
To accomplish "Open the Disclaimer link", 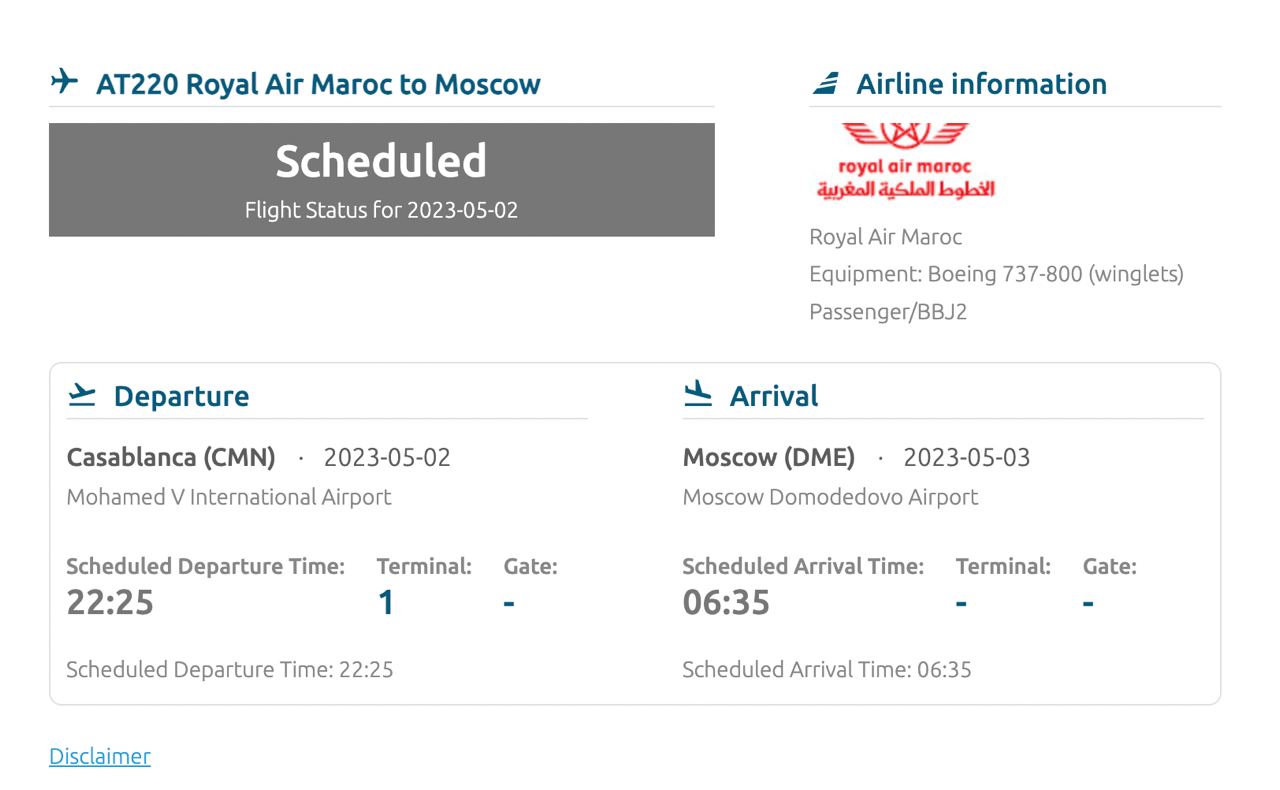I will click(x=100, y=756).
